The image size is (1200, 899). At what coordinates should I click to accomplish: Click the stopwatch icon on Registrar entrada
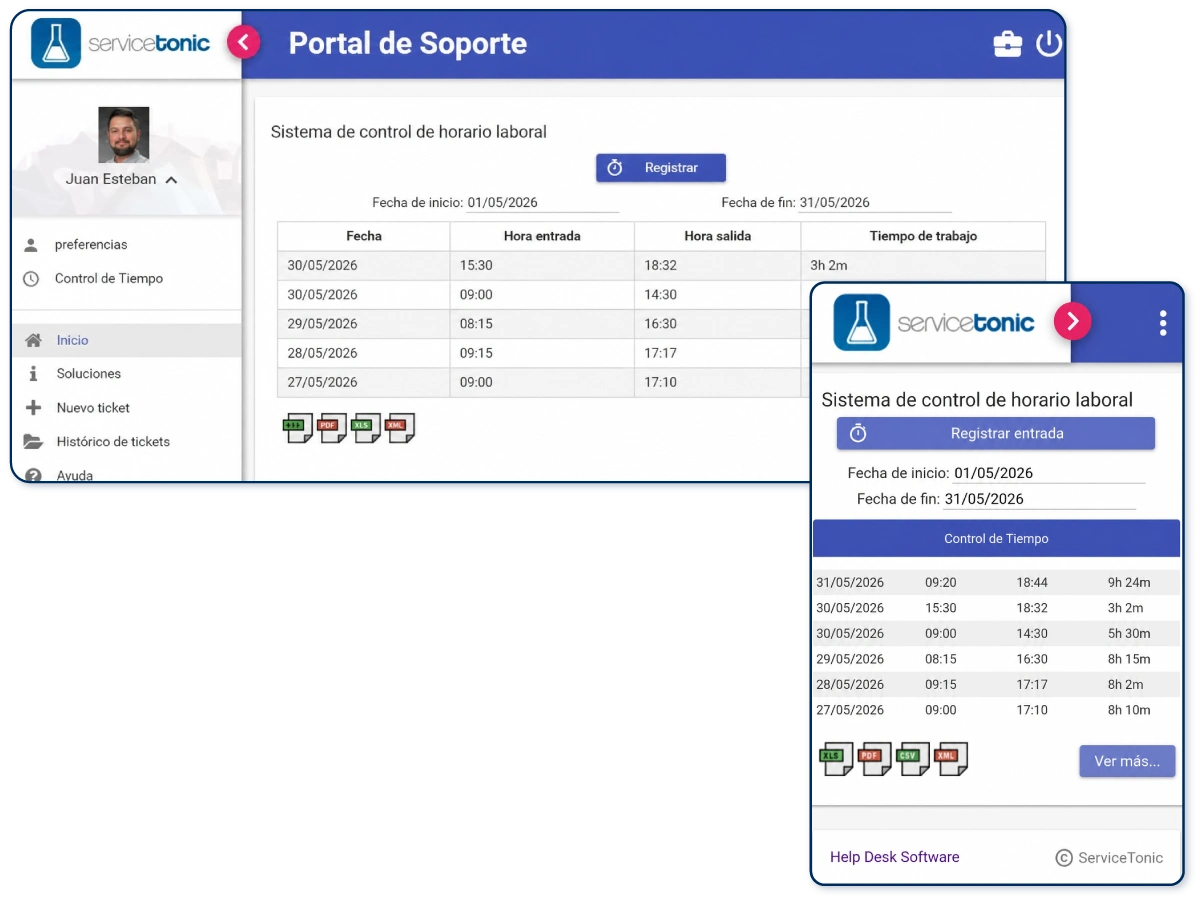coord(858,434)
